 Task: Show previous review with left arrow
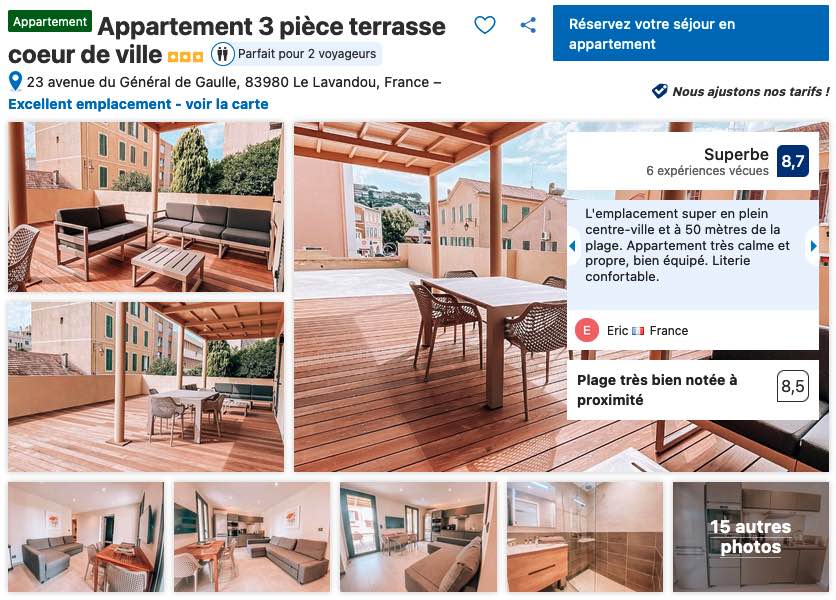pos(573,246)
